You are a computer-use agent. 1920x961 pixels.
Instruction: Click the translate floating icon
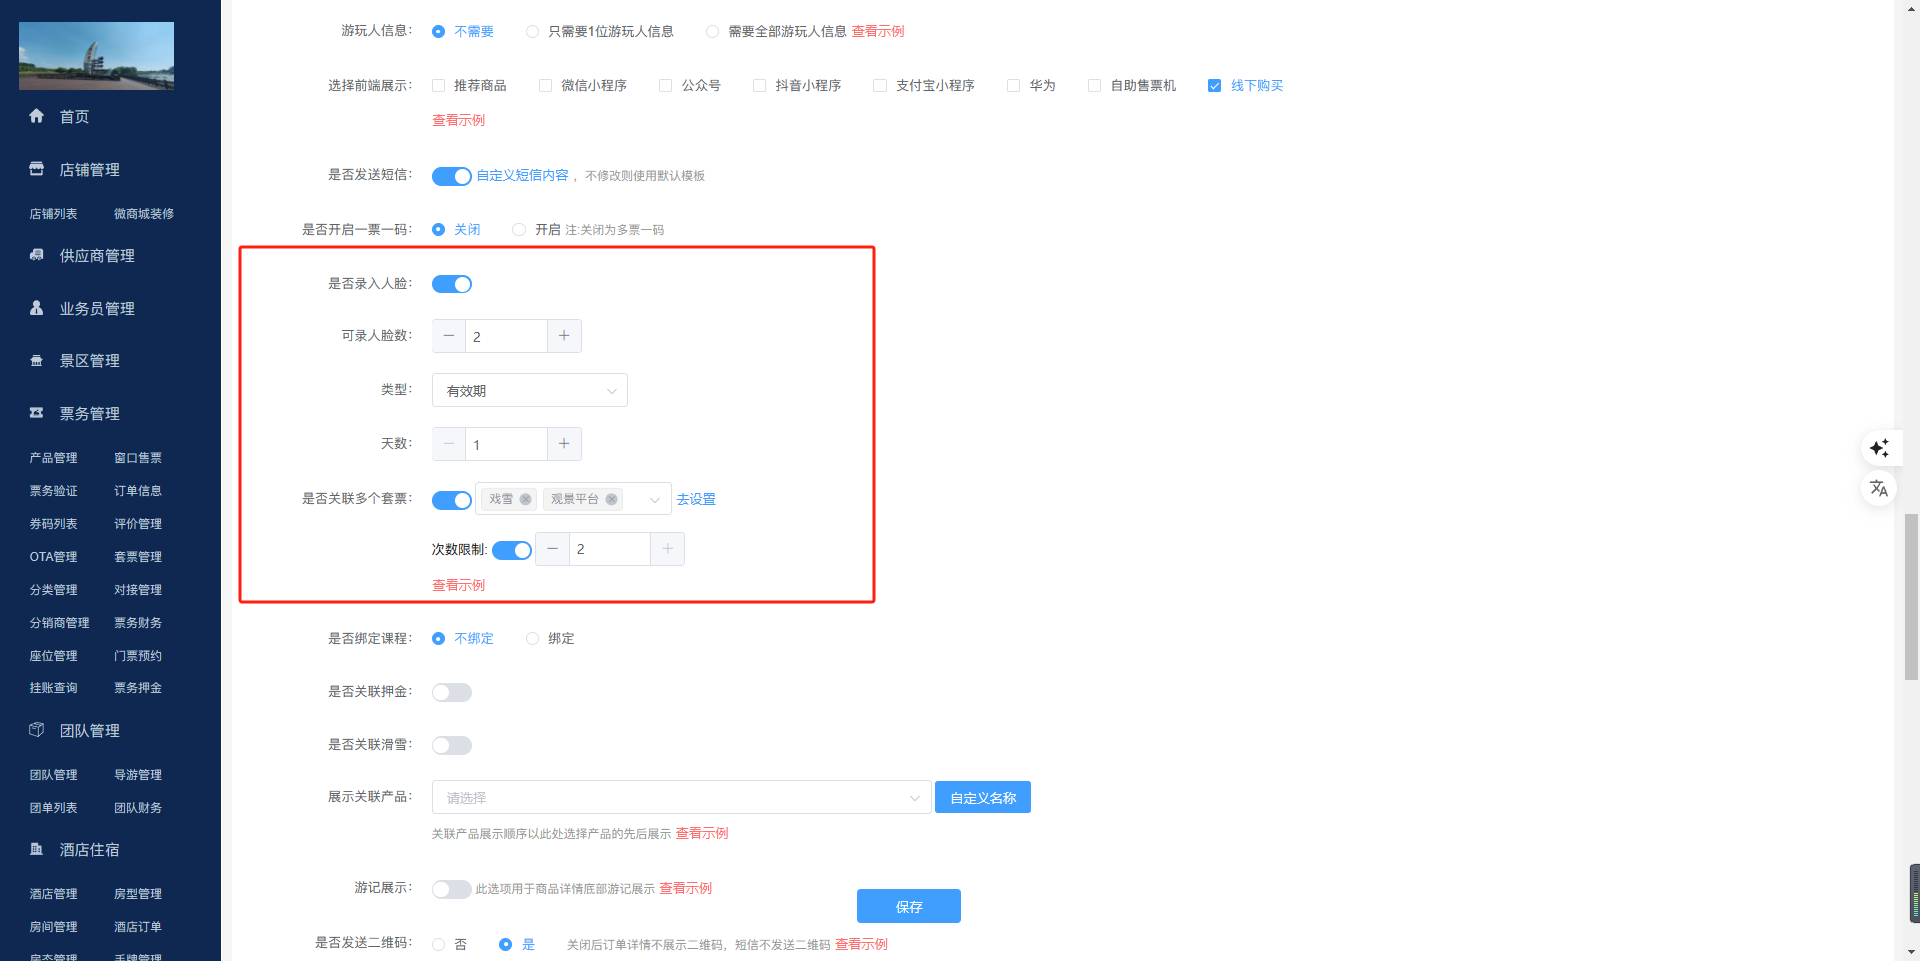pyautogui.click(x=1879, y=488)
